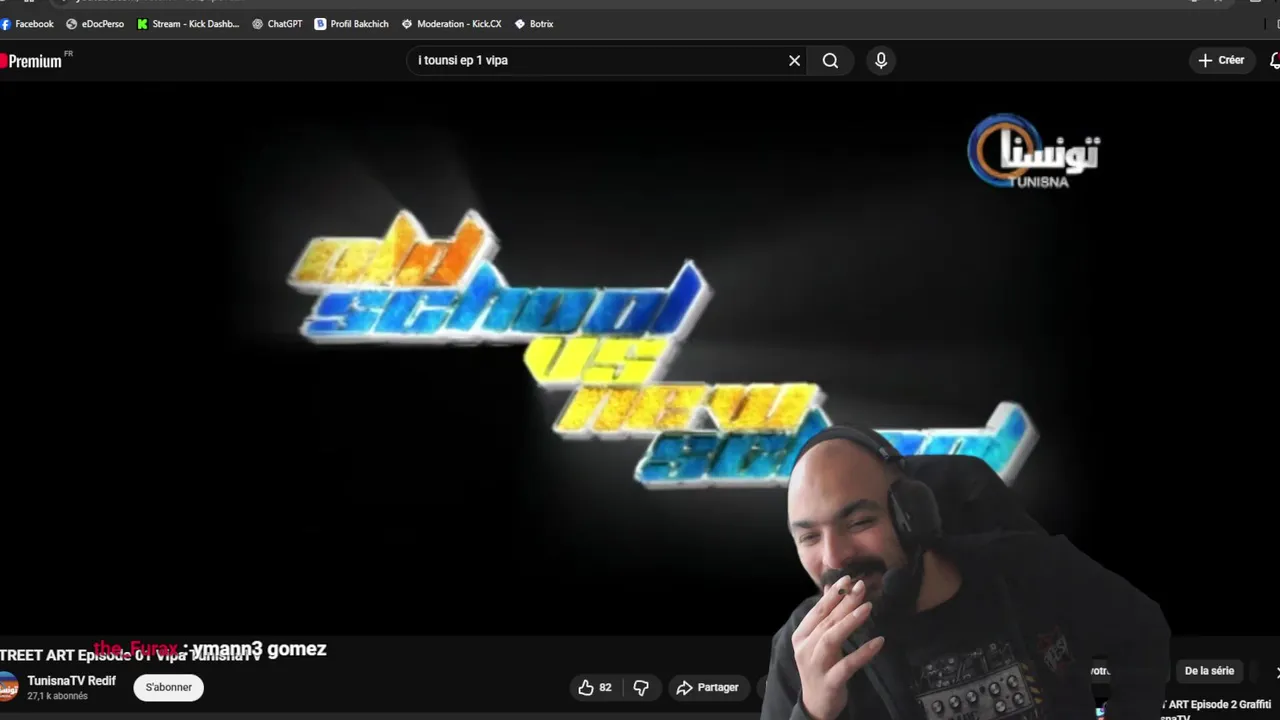This screenshot has width=1280, height=720.
Task: Open the Facebook bookmark
Action: pos(28,24)
